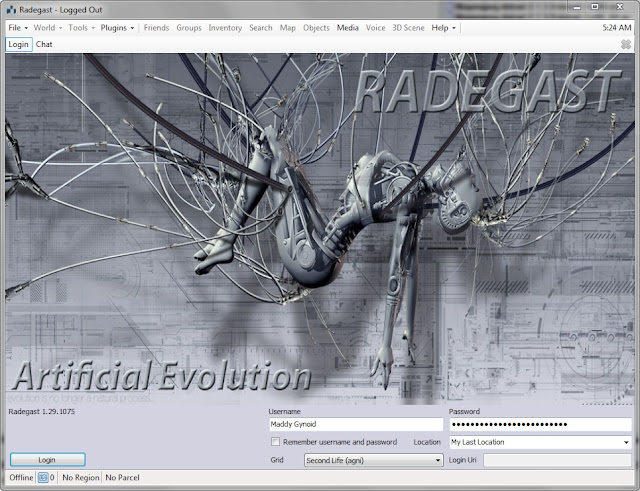Open the 3D Scene view
The image size is (640, 491).
point(408,28)
